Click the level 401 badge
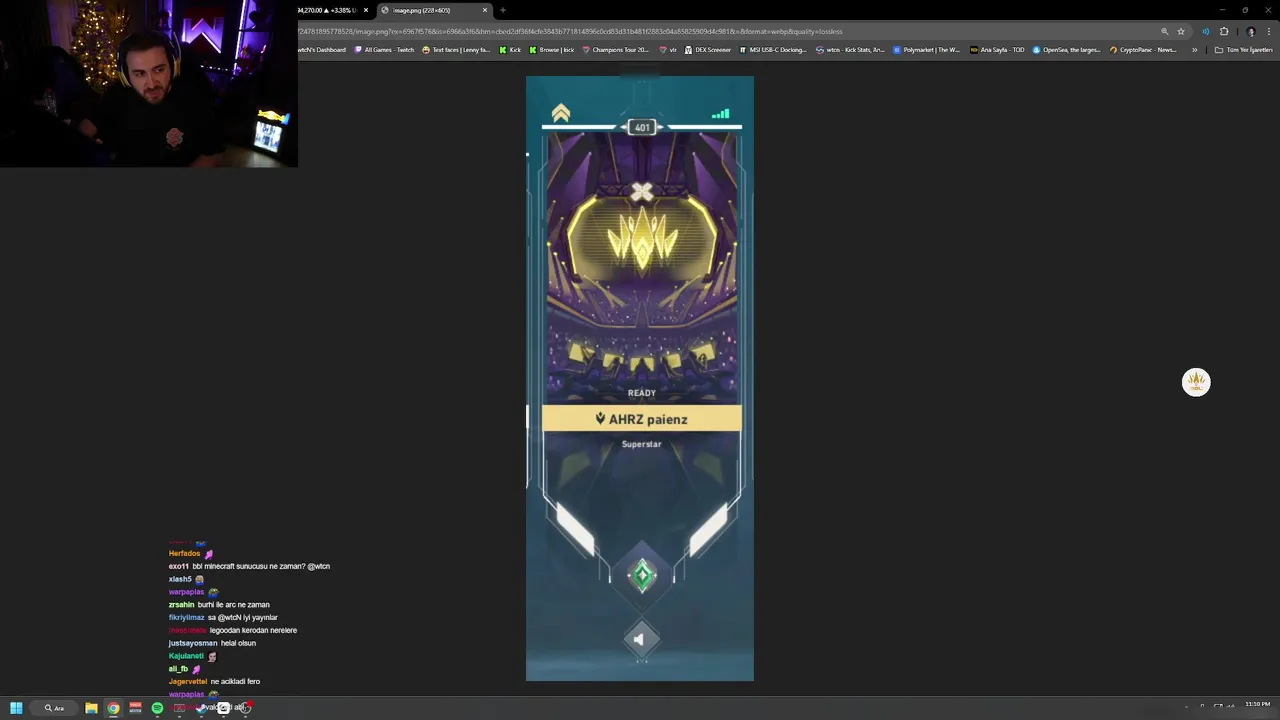The width and height of the screenshot is (1280, 720). (642, 127)
